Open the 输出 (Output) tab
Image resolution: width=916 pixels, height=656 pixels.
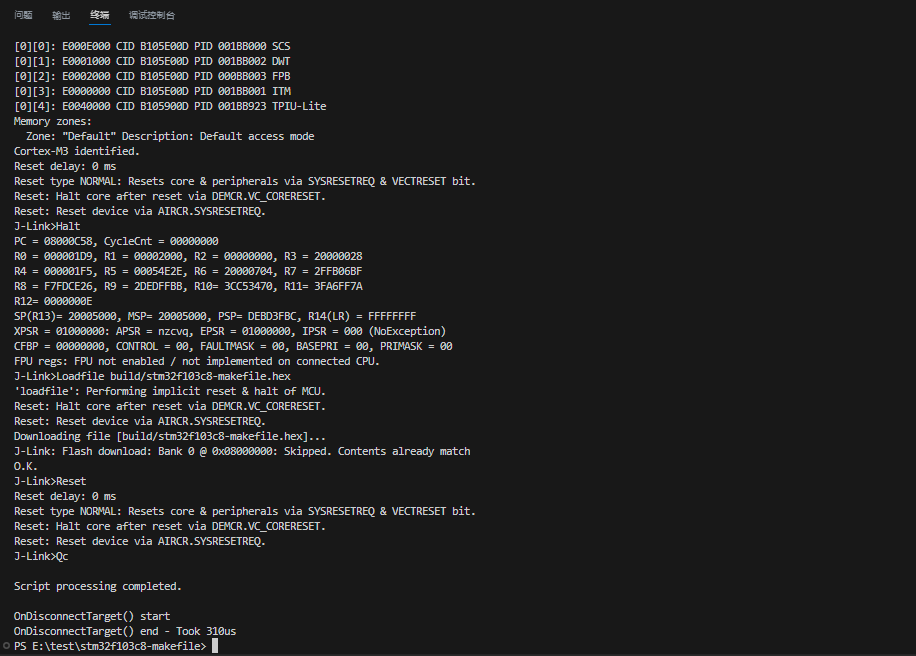(x=61, y=16)
